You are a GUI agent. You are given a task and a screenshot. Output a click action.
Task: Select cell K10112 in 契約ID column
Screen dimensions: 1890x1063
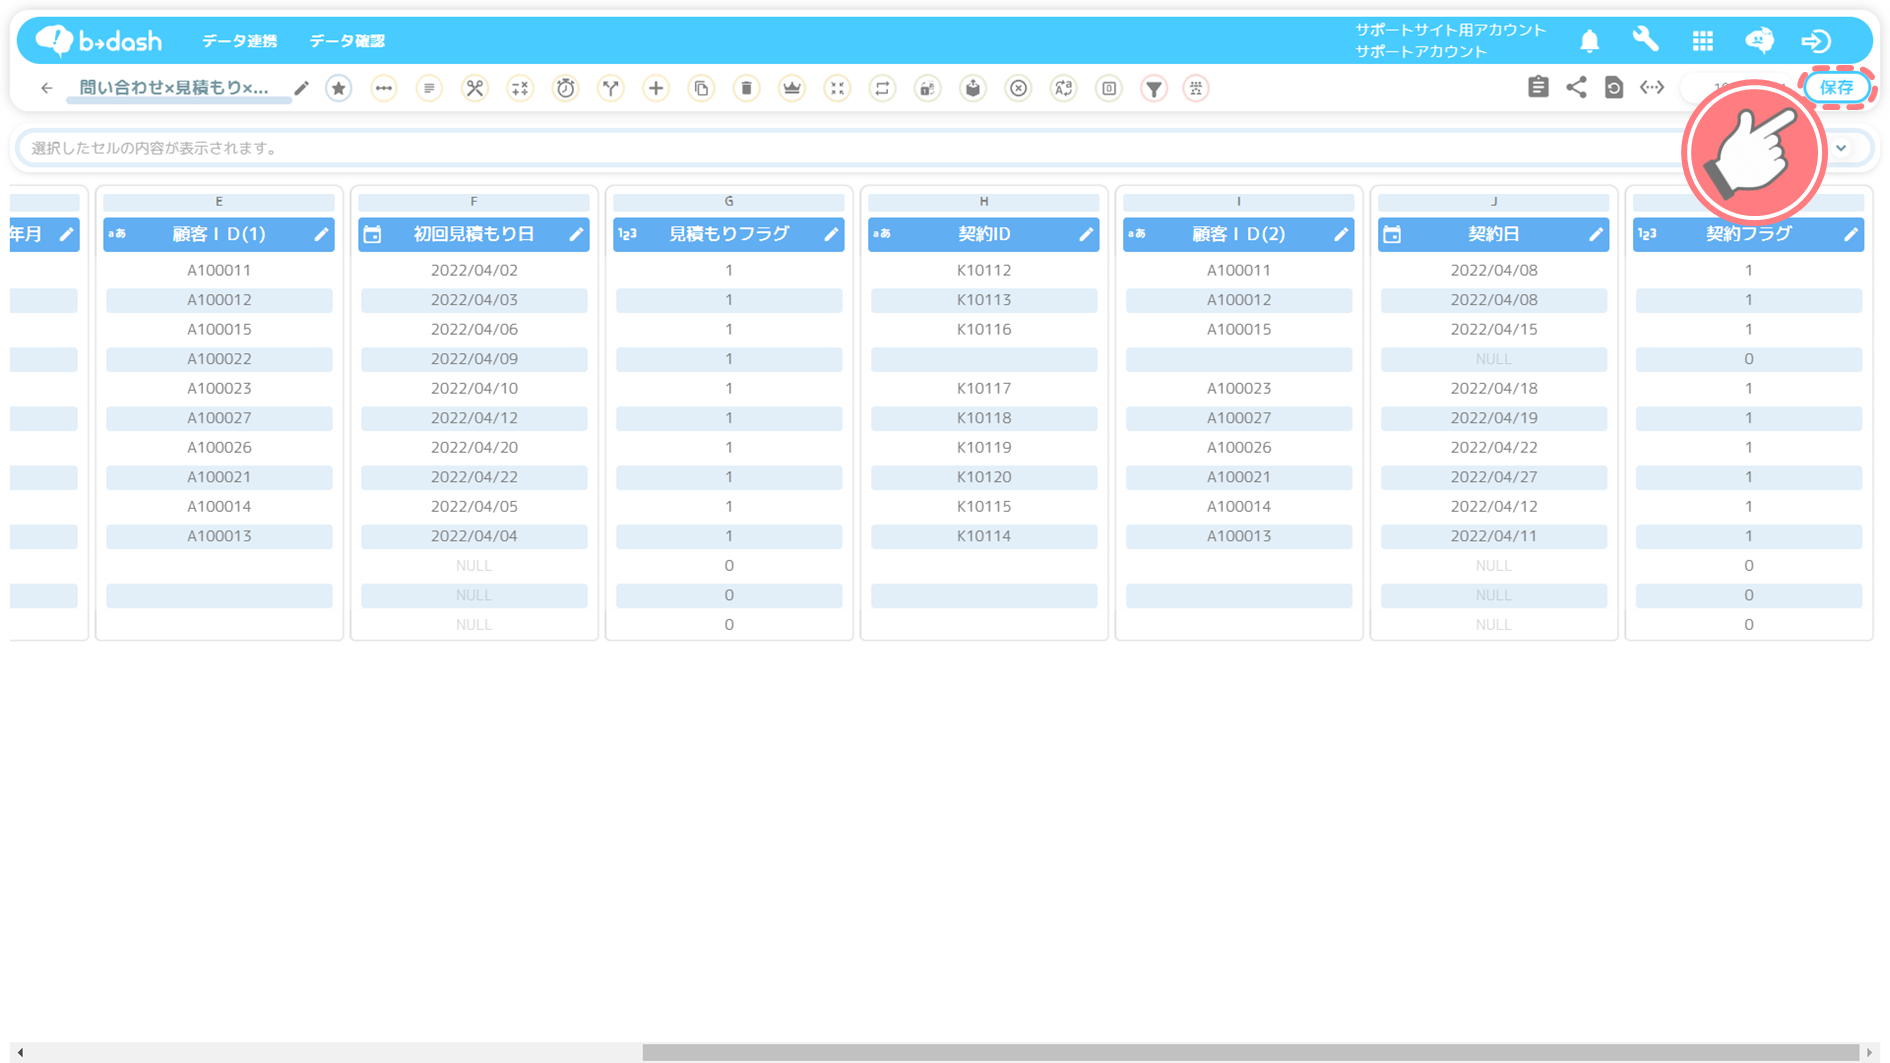pyautogui.click(x=984, y=270)
